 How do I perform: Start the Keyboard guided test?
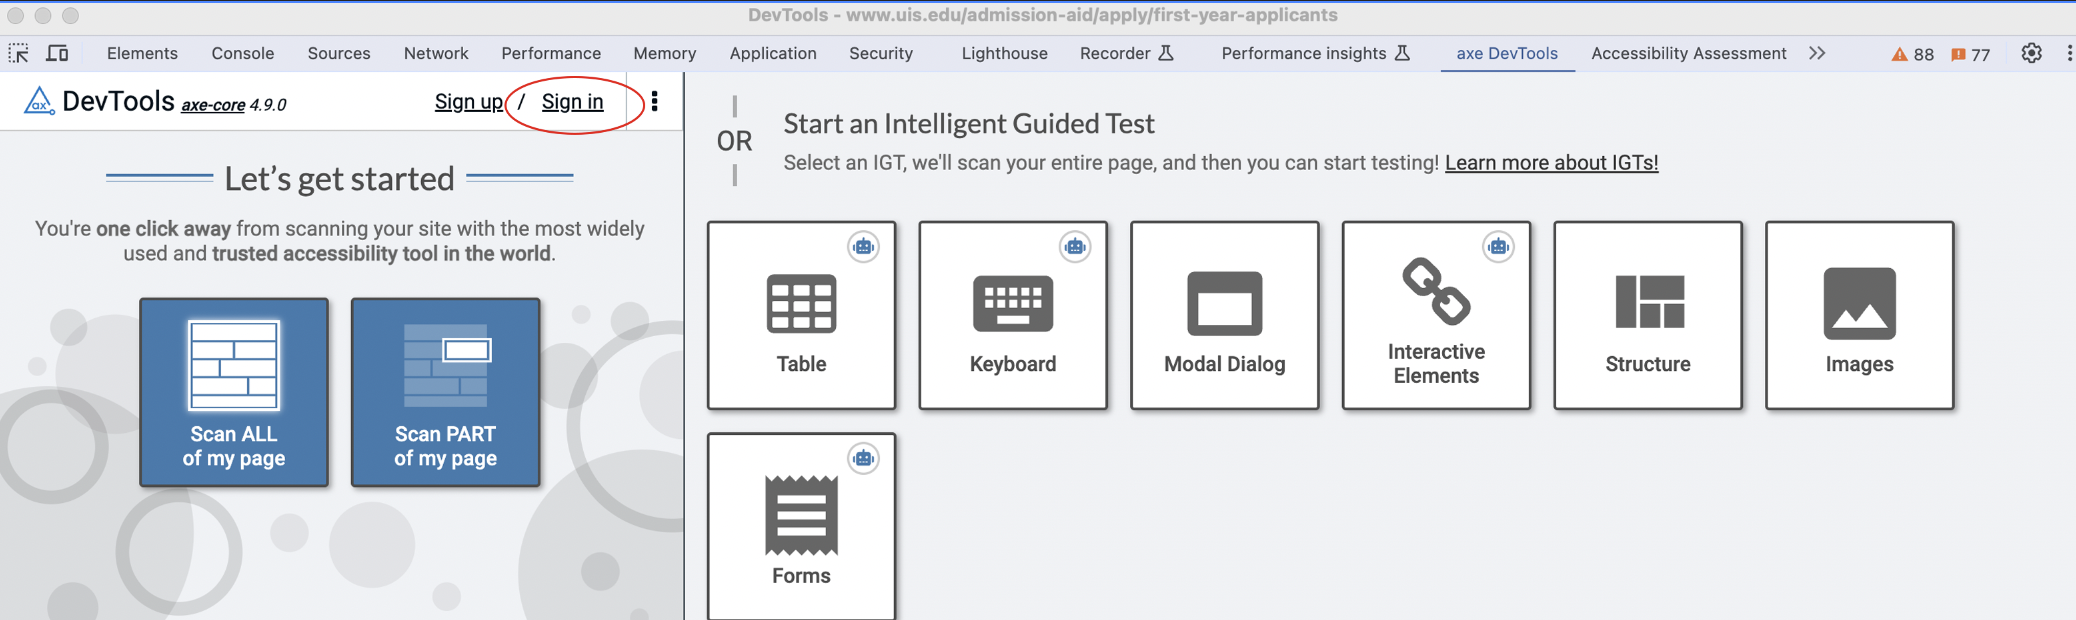click(x=1013, y=315)
